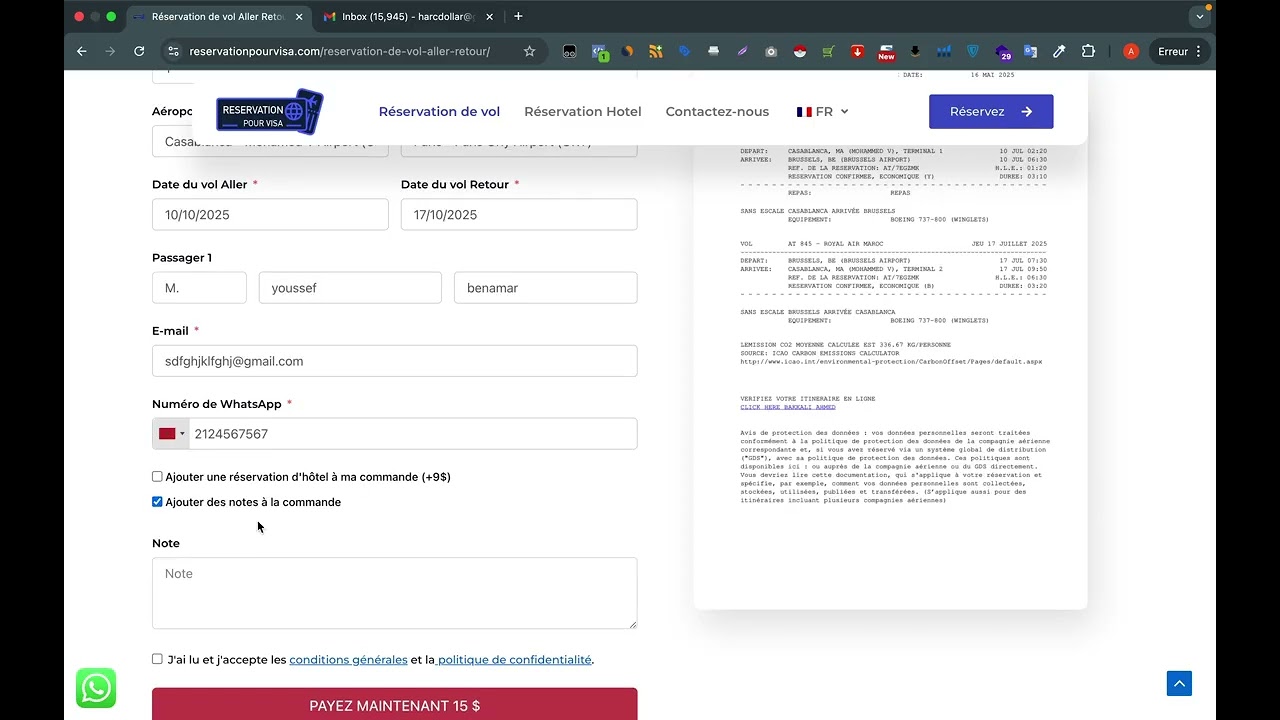Open the conditions générales link
Viewport: 1280px width, 720px height.
click(348, 660)
